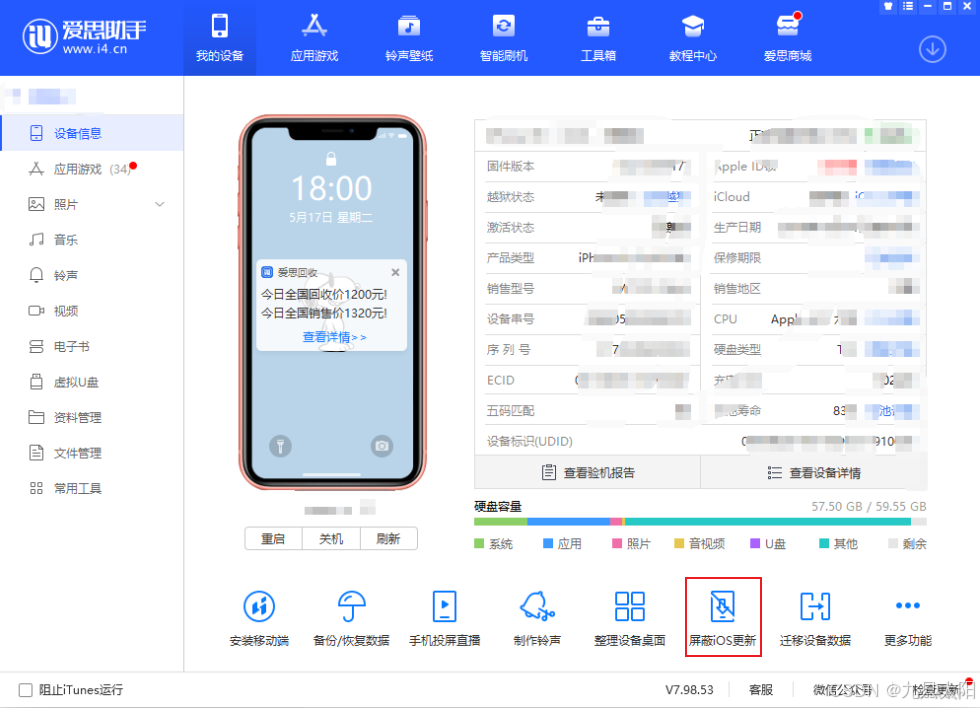Click U盘 purple legend swatch
980x708 pixels.
tap(755, 544)
